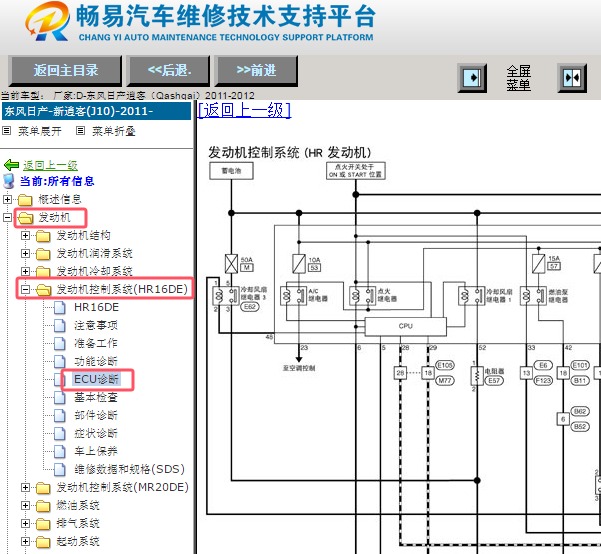Click 畅易 platform logo

point(48,21)
